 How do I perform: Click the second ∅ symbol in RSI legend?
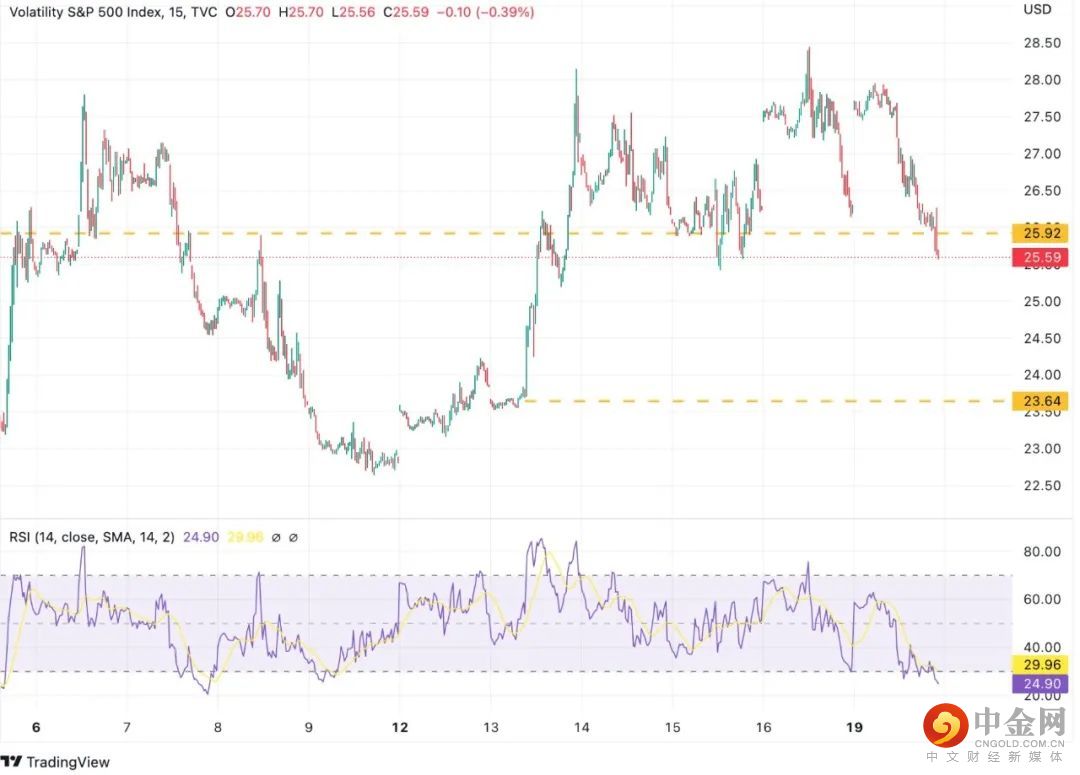click(293, 537)
